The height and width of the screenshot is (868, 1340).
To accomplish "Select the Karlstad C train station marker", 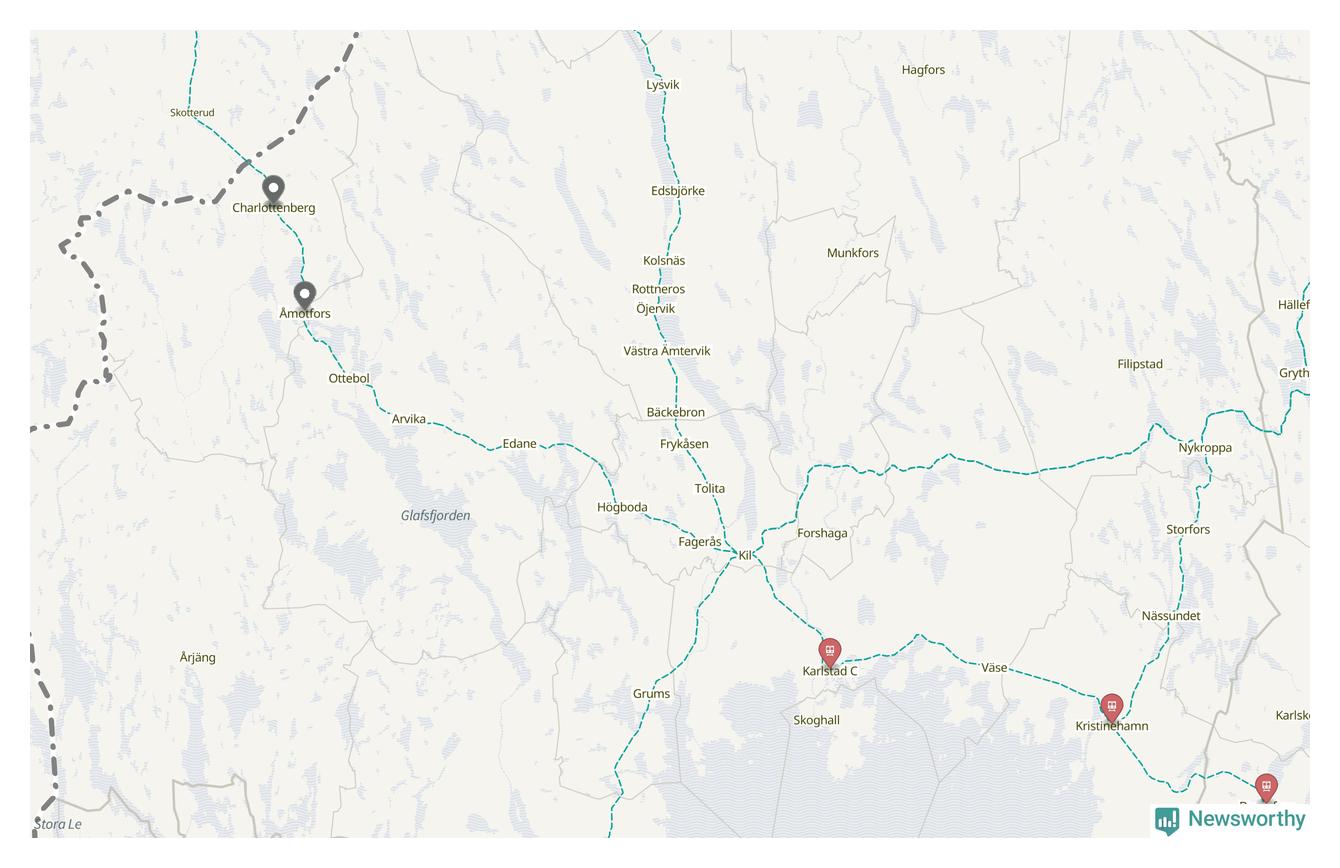I will [829, 652].
